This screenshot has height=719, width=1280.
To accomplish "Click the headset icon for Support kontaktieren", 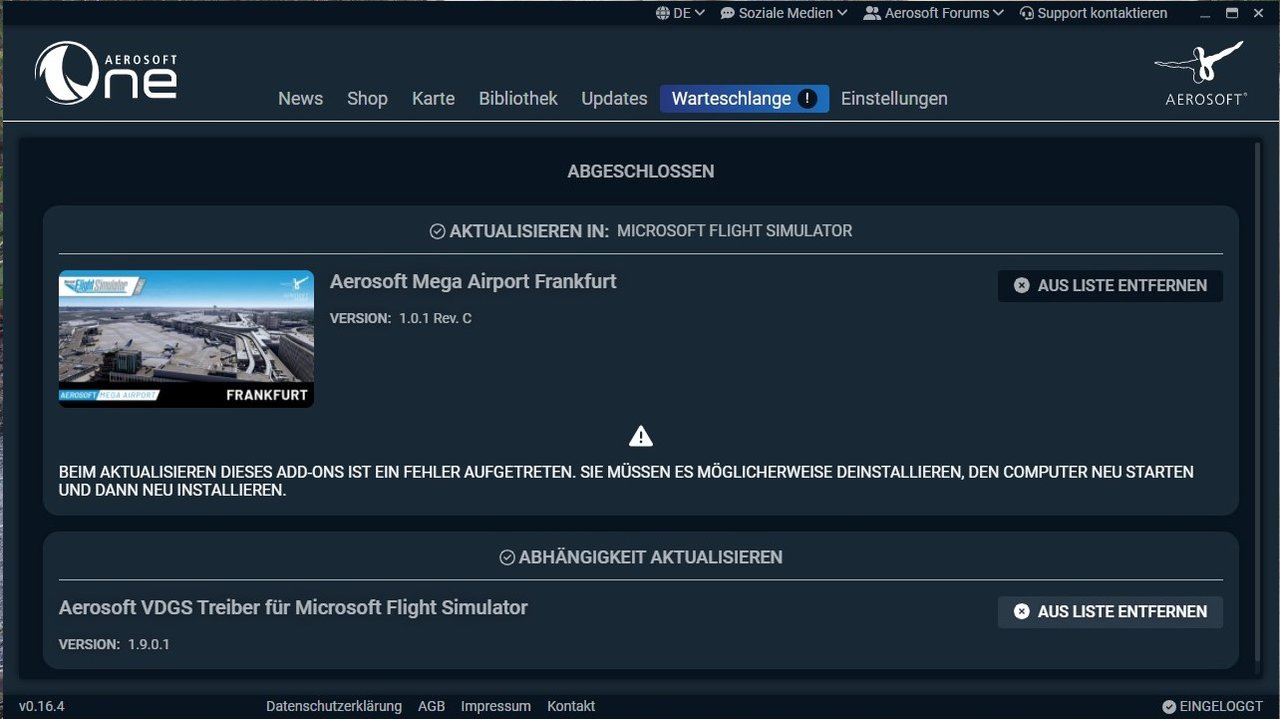I will (1026, 13).
